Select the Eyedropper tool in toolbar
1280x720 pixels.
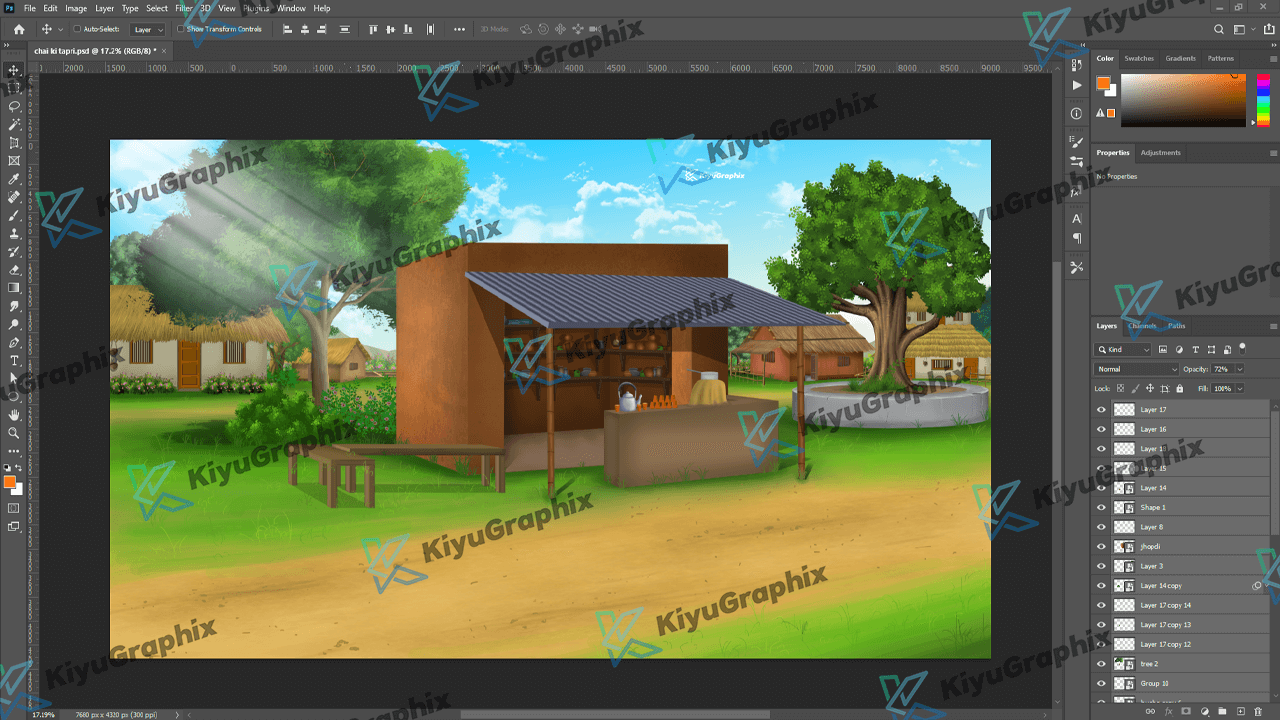point(14,179)
